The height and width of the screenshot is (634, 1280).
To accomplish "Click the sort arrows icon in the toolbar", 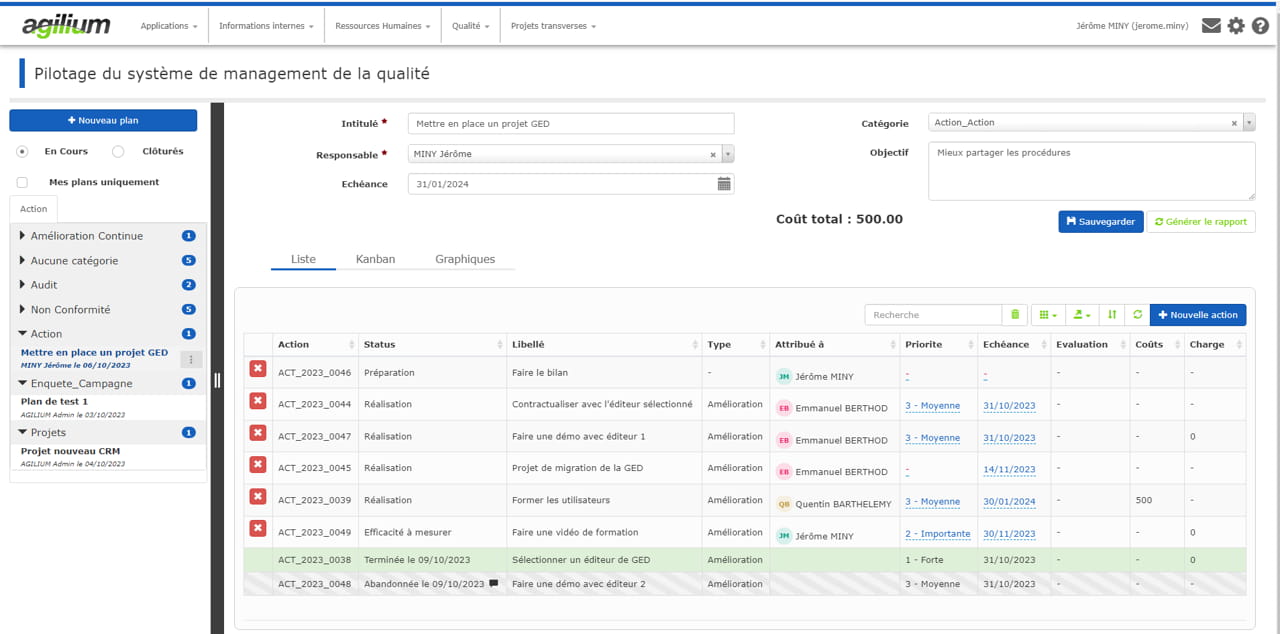I will point(1111,314).
